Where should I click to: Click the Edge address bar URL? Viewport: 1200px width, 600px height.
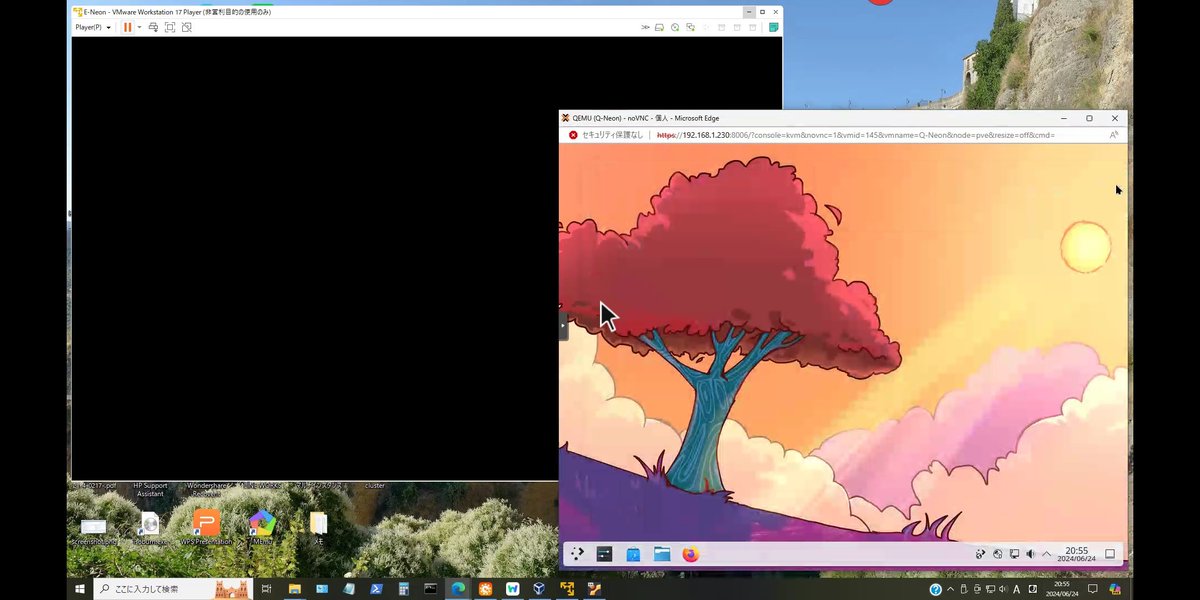(855, 134)
